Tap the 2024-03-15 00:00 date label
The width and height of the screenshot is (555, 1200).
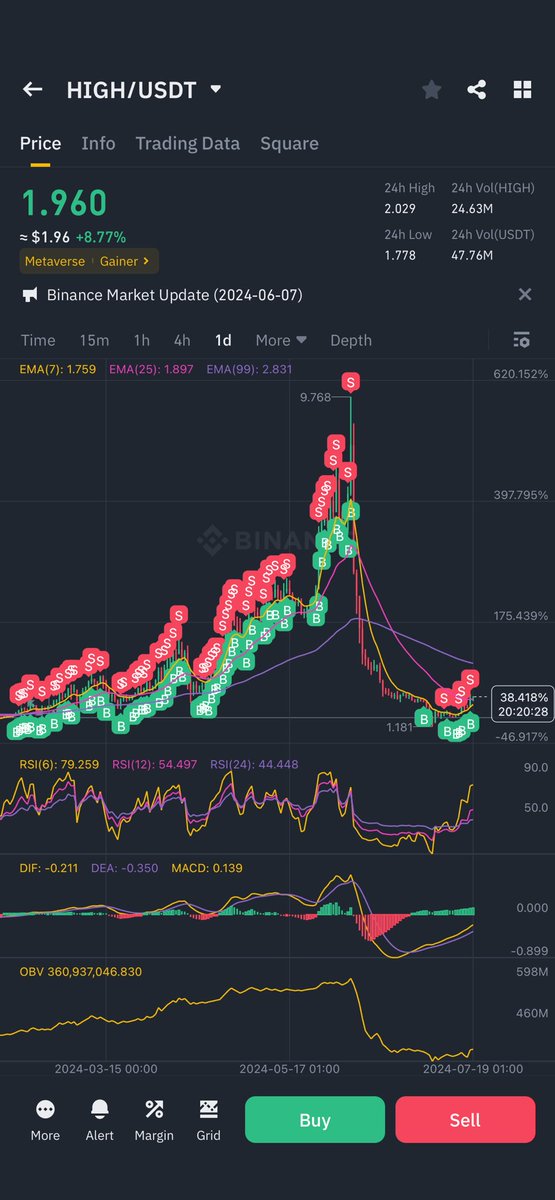click(x=105, y=1068)
